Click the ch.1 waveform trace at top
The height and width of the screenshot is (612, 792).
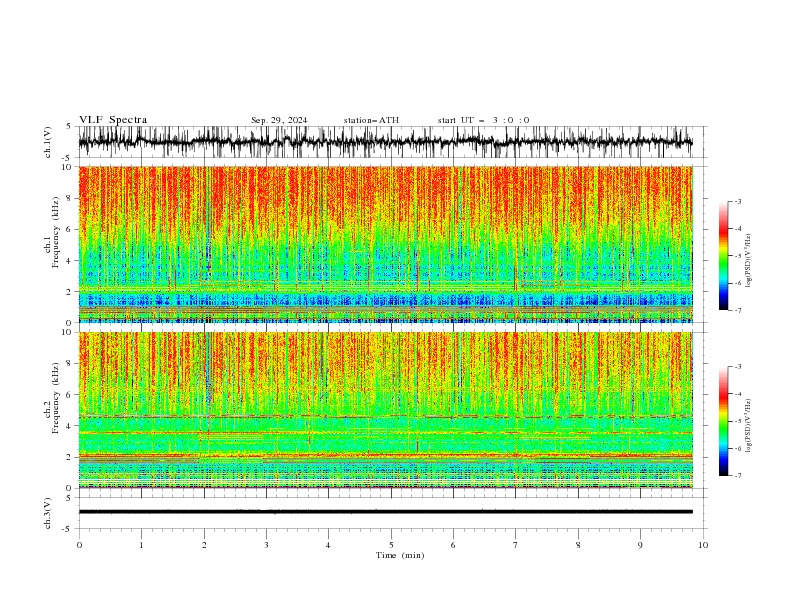386,142
